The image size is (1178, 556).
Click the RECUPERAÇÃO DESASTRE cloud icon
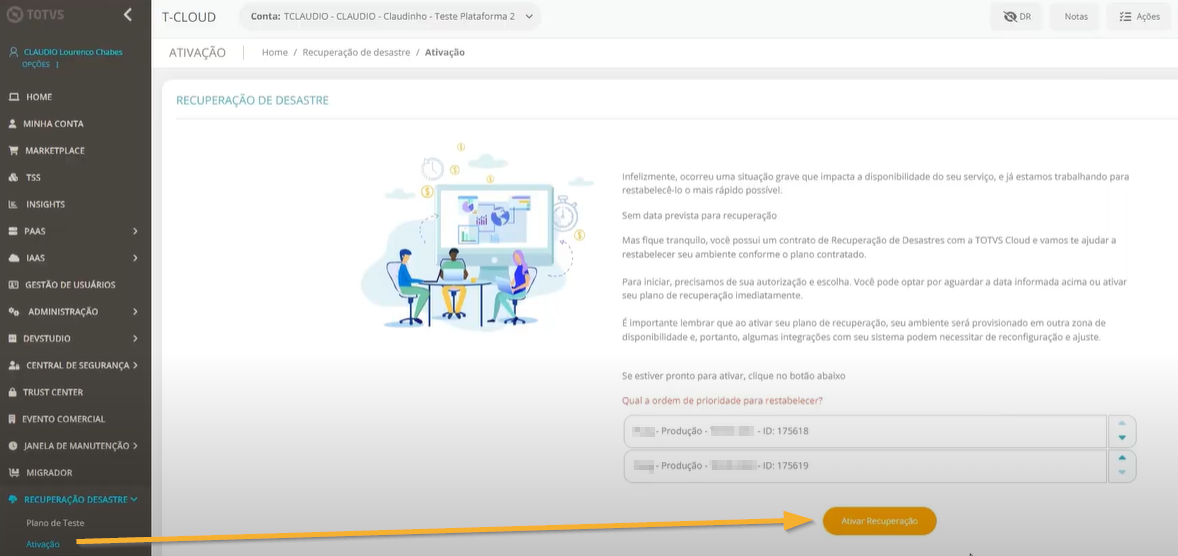click(x=13, y=500)
